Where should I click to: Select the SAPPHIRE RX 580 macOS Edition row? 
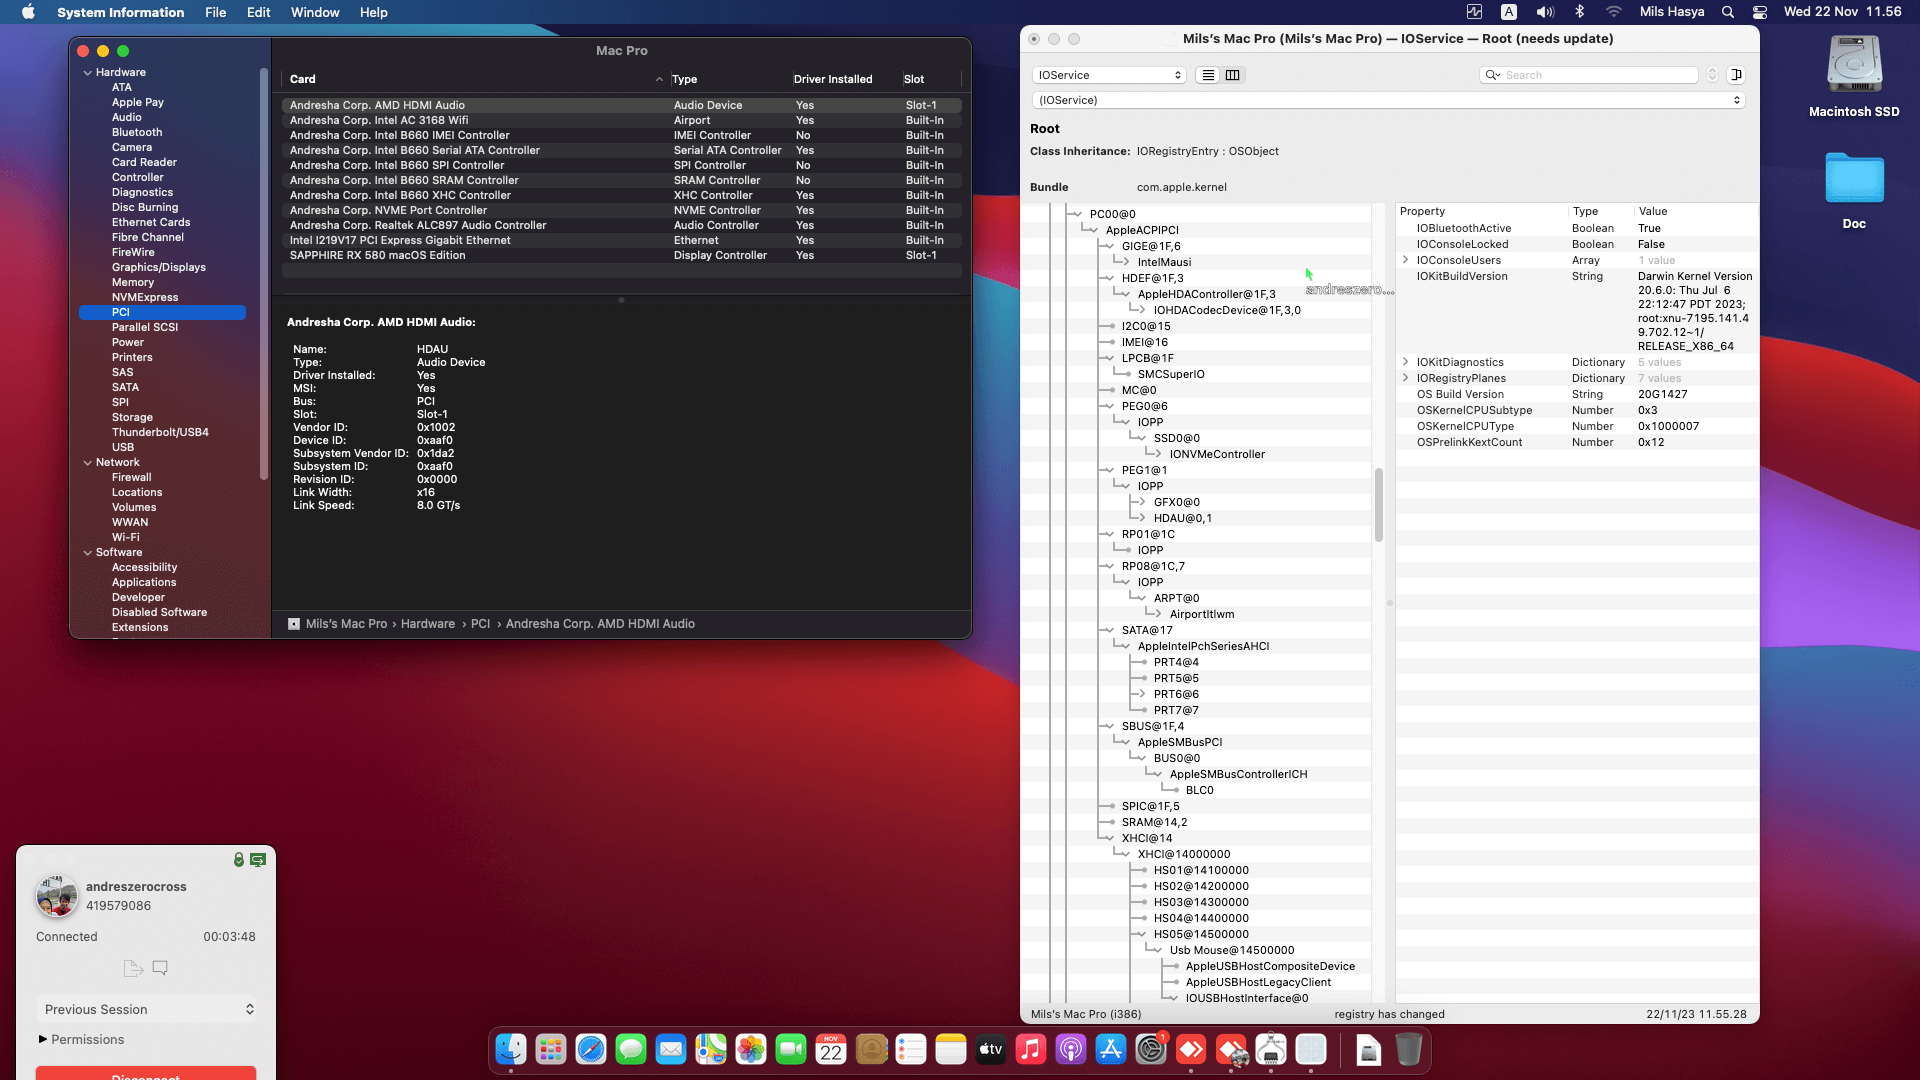click(621, 255)
